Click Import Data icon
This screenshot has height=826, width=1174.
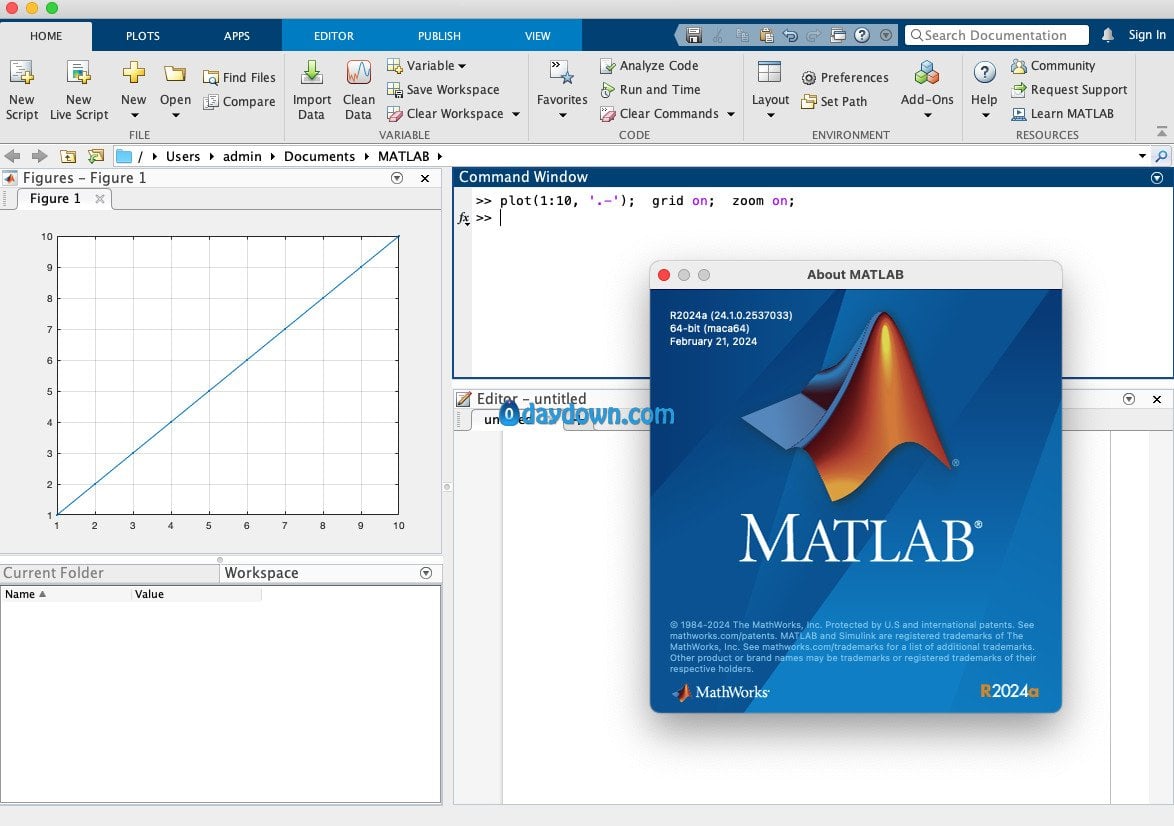click(x=311, y=91)
